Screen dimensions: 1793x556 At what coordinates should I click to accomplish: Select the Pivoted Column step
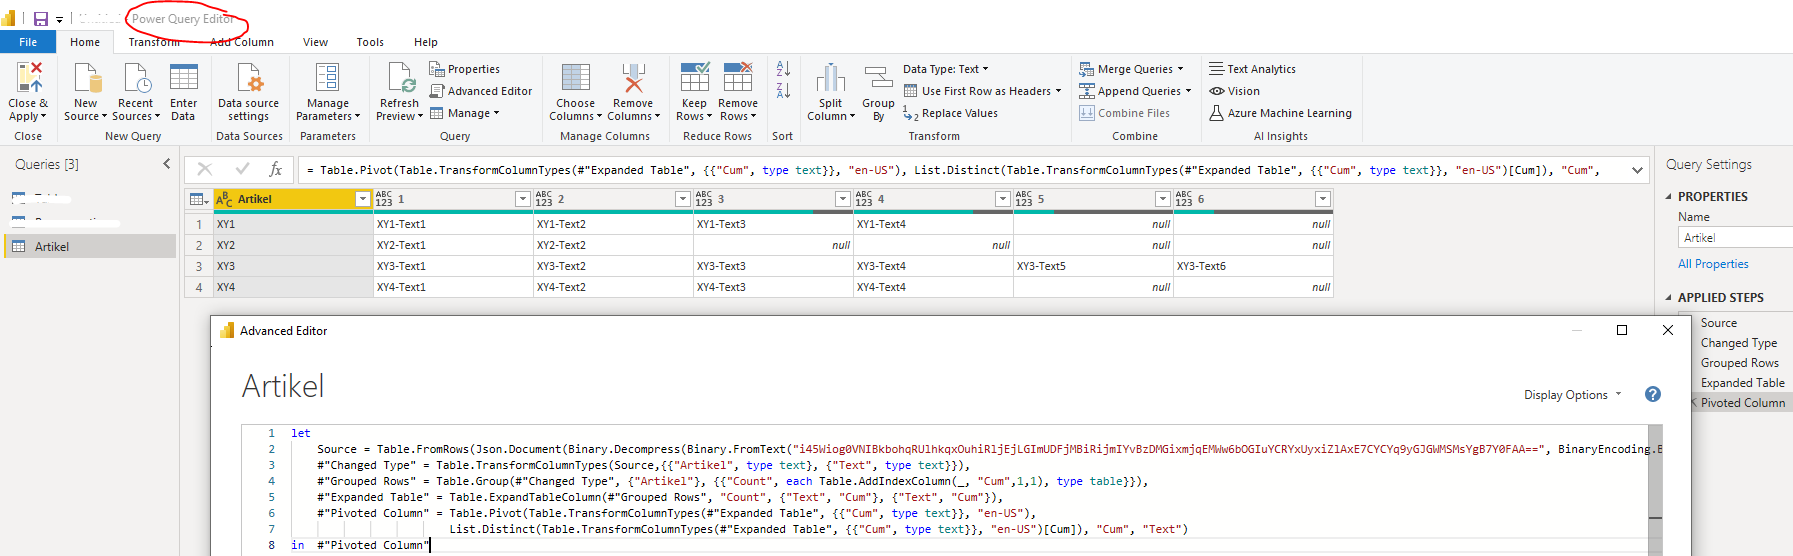click(1742, 403)
